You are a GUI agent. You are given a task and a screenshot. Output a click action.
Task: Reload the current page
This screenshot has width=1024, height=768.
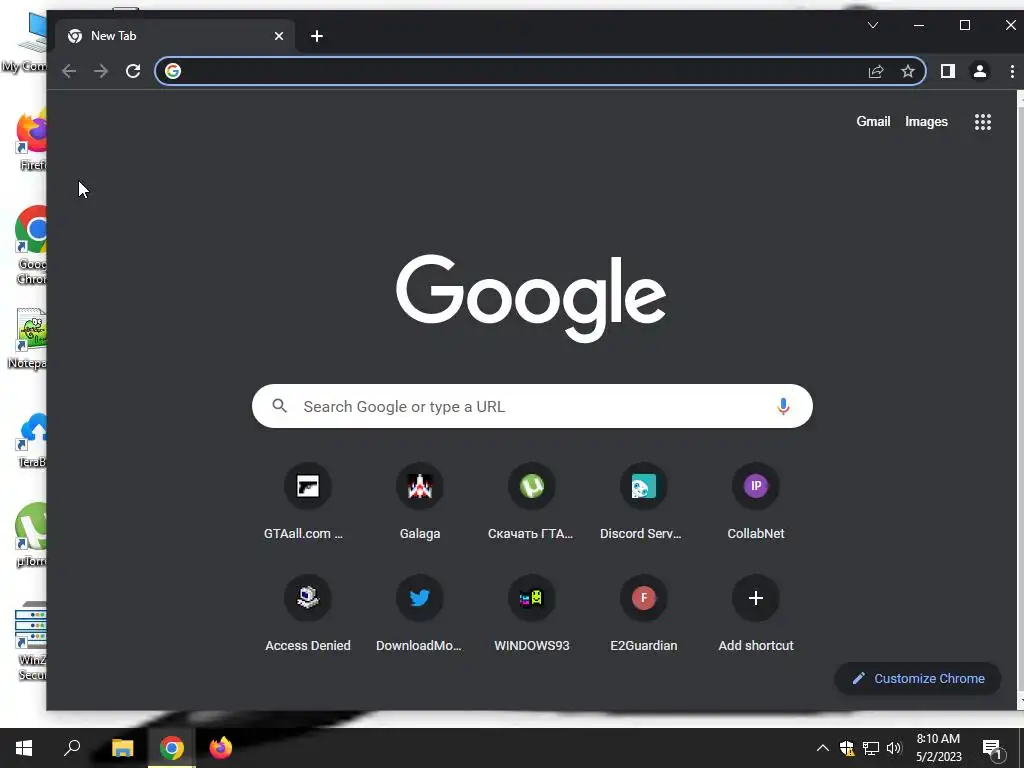click(133, 71)
